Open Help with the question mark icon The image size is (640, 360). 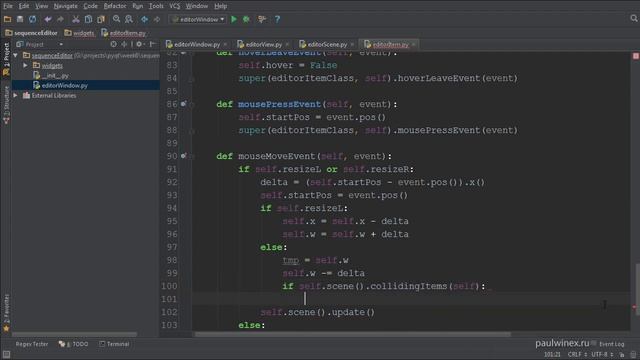[277, 19]
